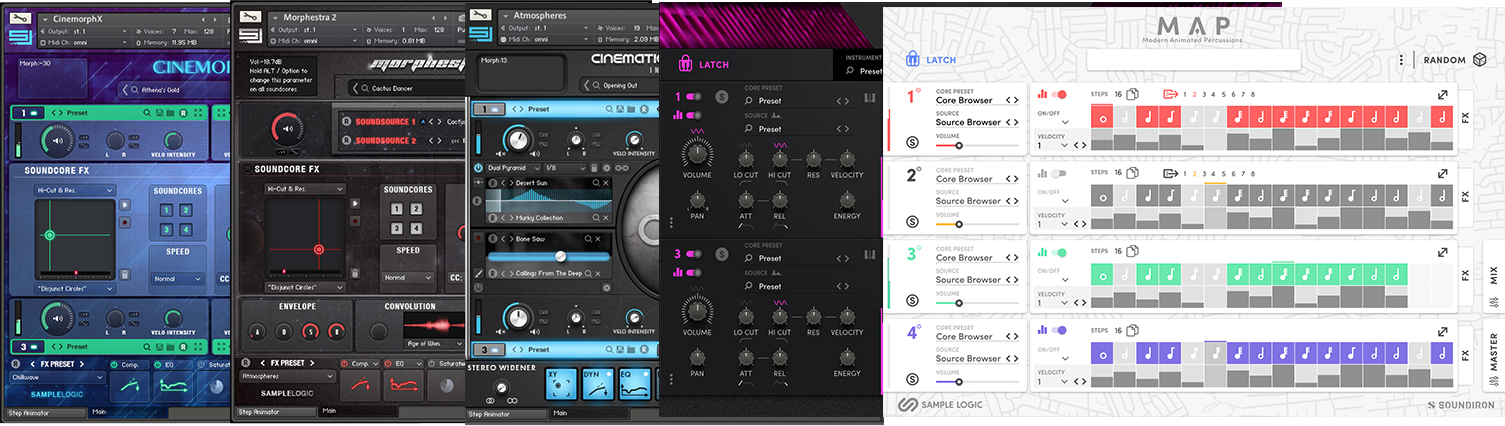Toggle Comp. power button in Morphestra FX
1505x426 pixels.
[345, 362]
